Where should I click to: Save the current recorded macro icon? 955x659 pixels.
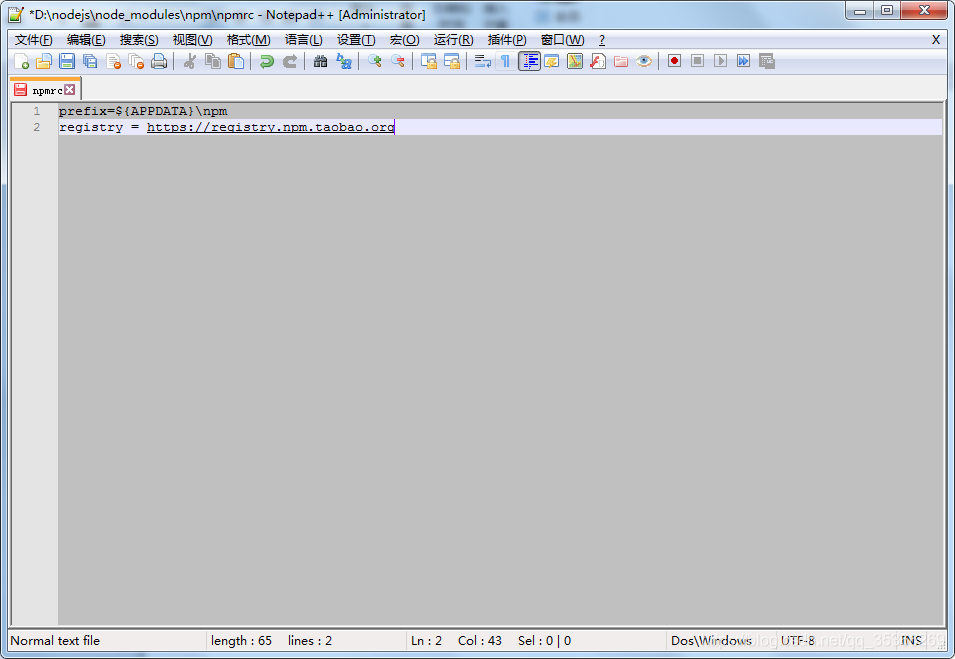click(x=767, y=62)
